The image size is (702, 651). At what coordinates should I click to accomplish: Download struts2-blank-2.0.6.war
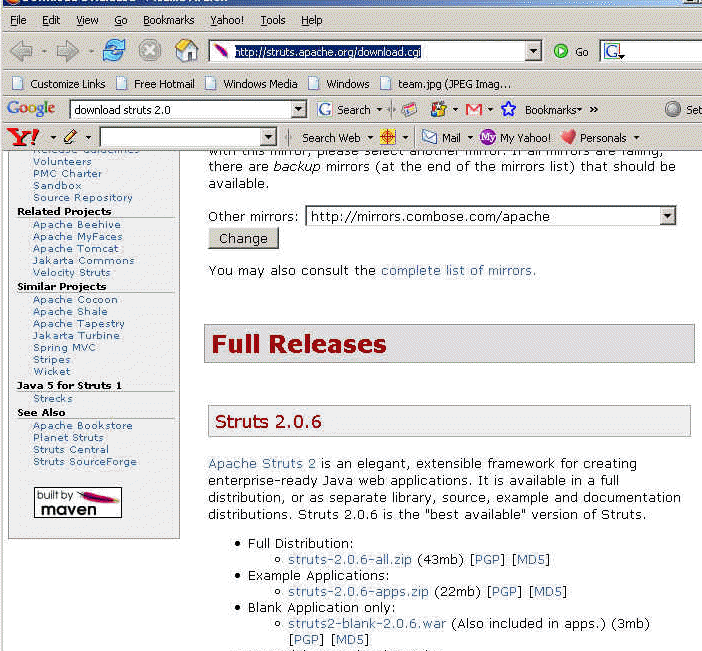click(x=367, y=624)
